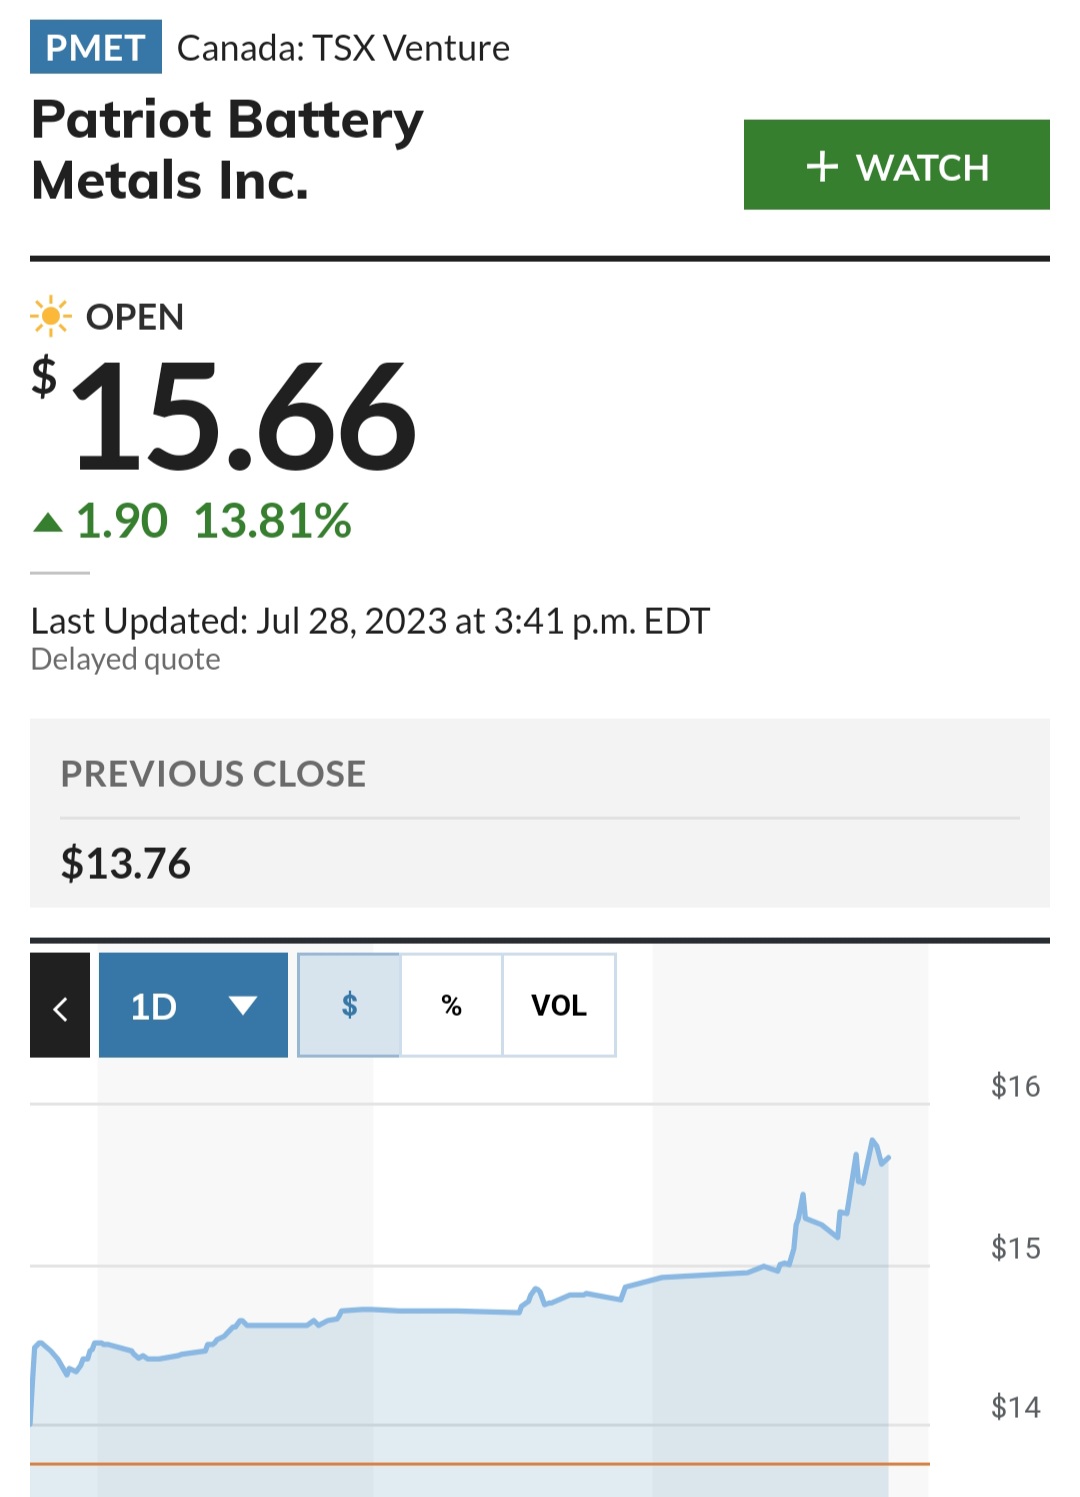1080x1497 pixels.
Task: Click the $15 axis label on chart
Action: pyautogui.click(x=1015, y=1248)
